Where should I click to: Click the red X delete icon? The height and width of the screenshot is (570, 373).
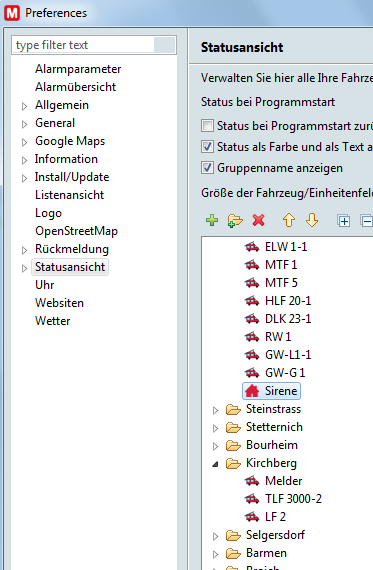(258, 220)
